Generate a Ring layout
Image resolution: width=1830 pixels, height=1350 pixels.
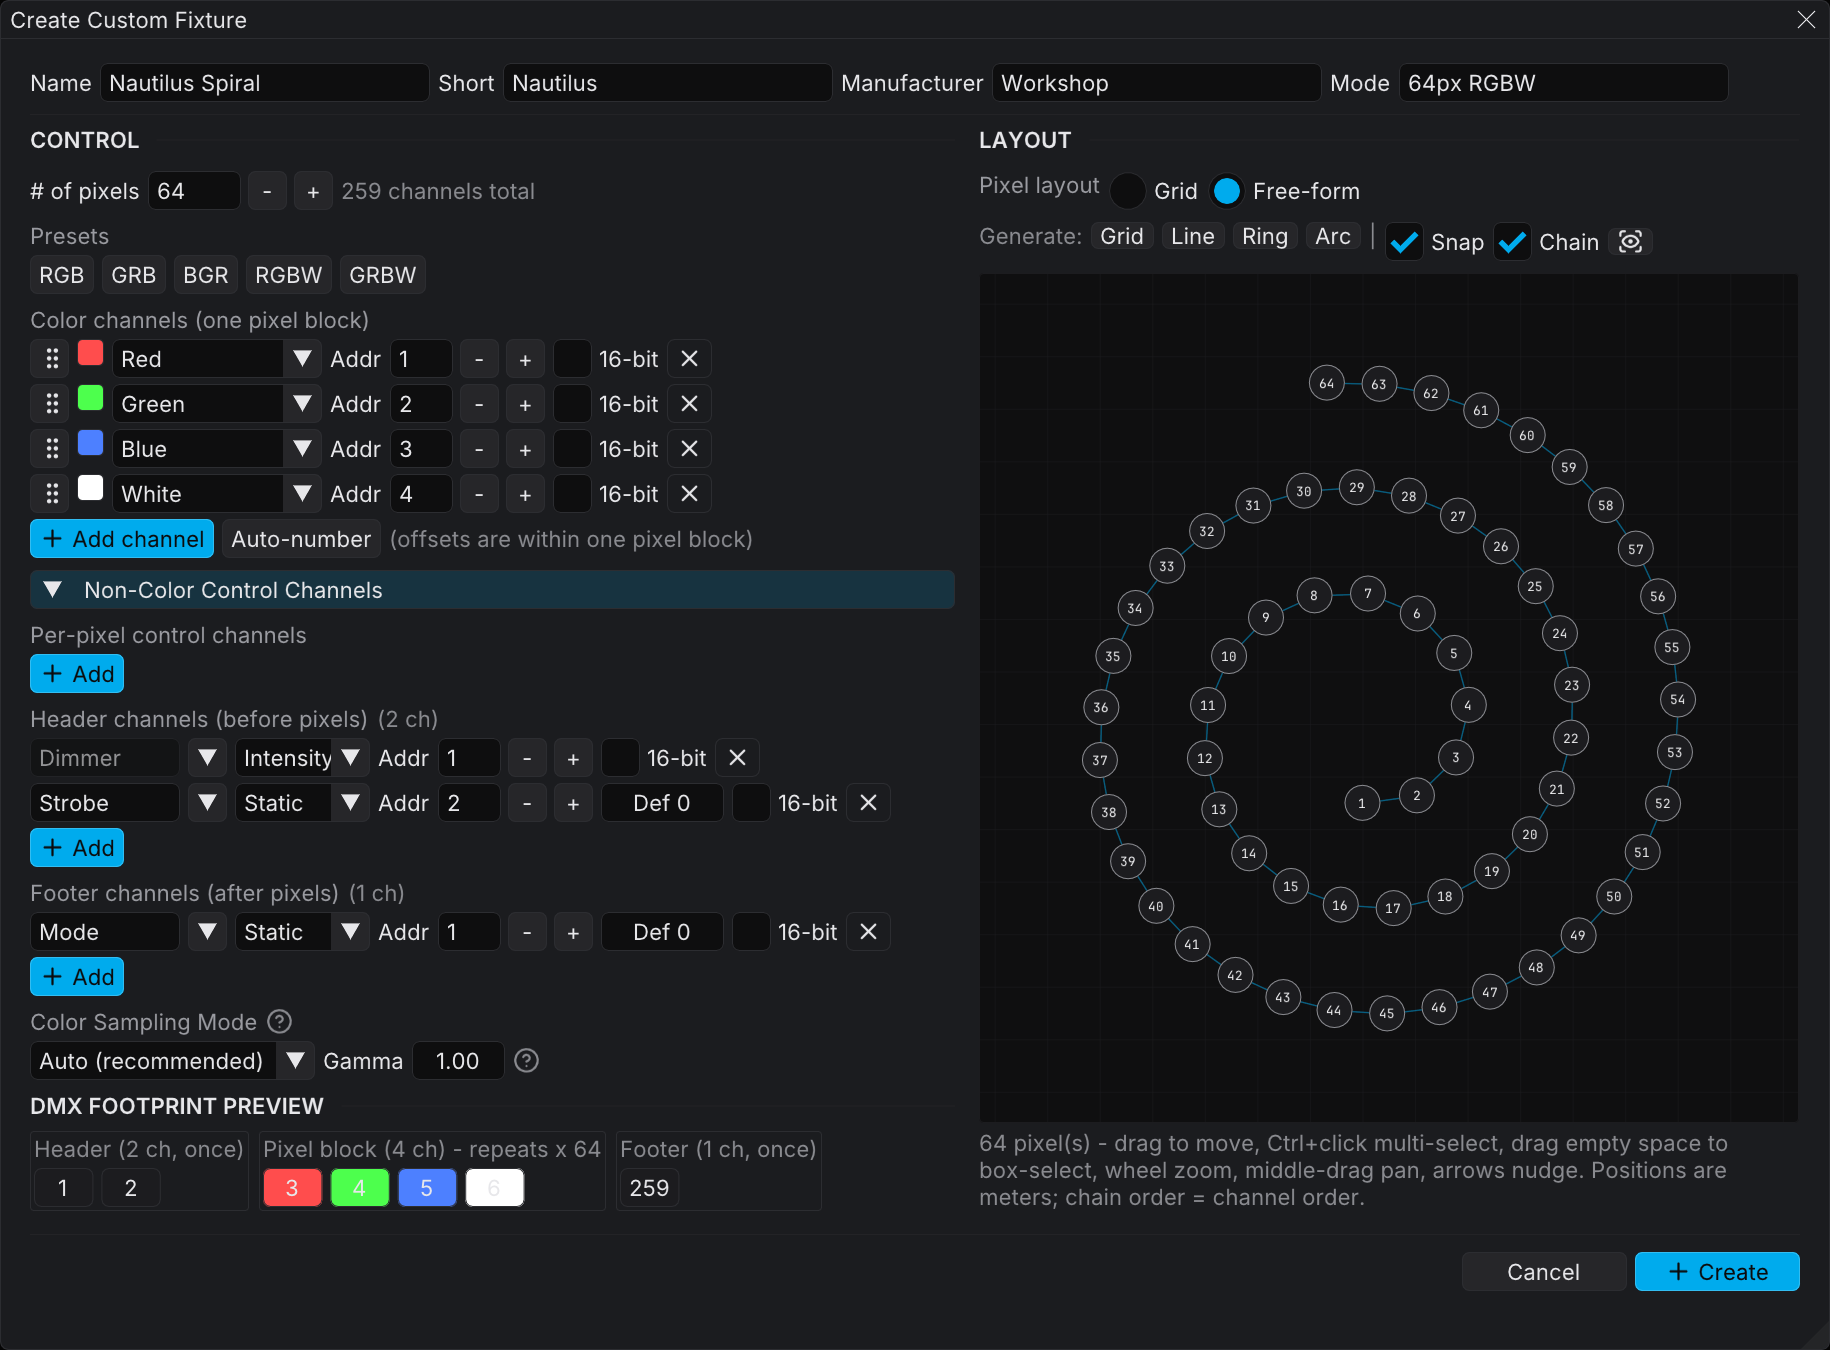tap(1264, 236)
